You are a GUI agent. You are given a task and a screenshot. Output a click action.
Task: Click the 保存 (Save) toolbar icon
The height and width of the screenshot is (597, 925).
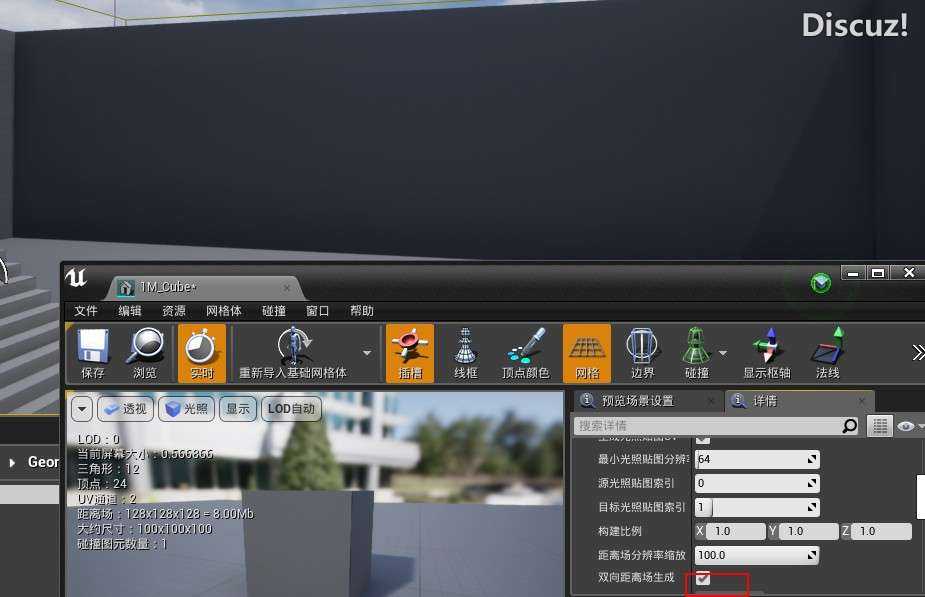click(92, 347)
